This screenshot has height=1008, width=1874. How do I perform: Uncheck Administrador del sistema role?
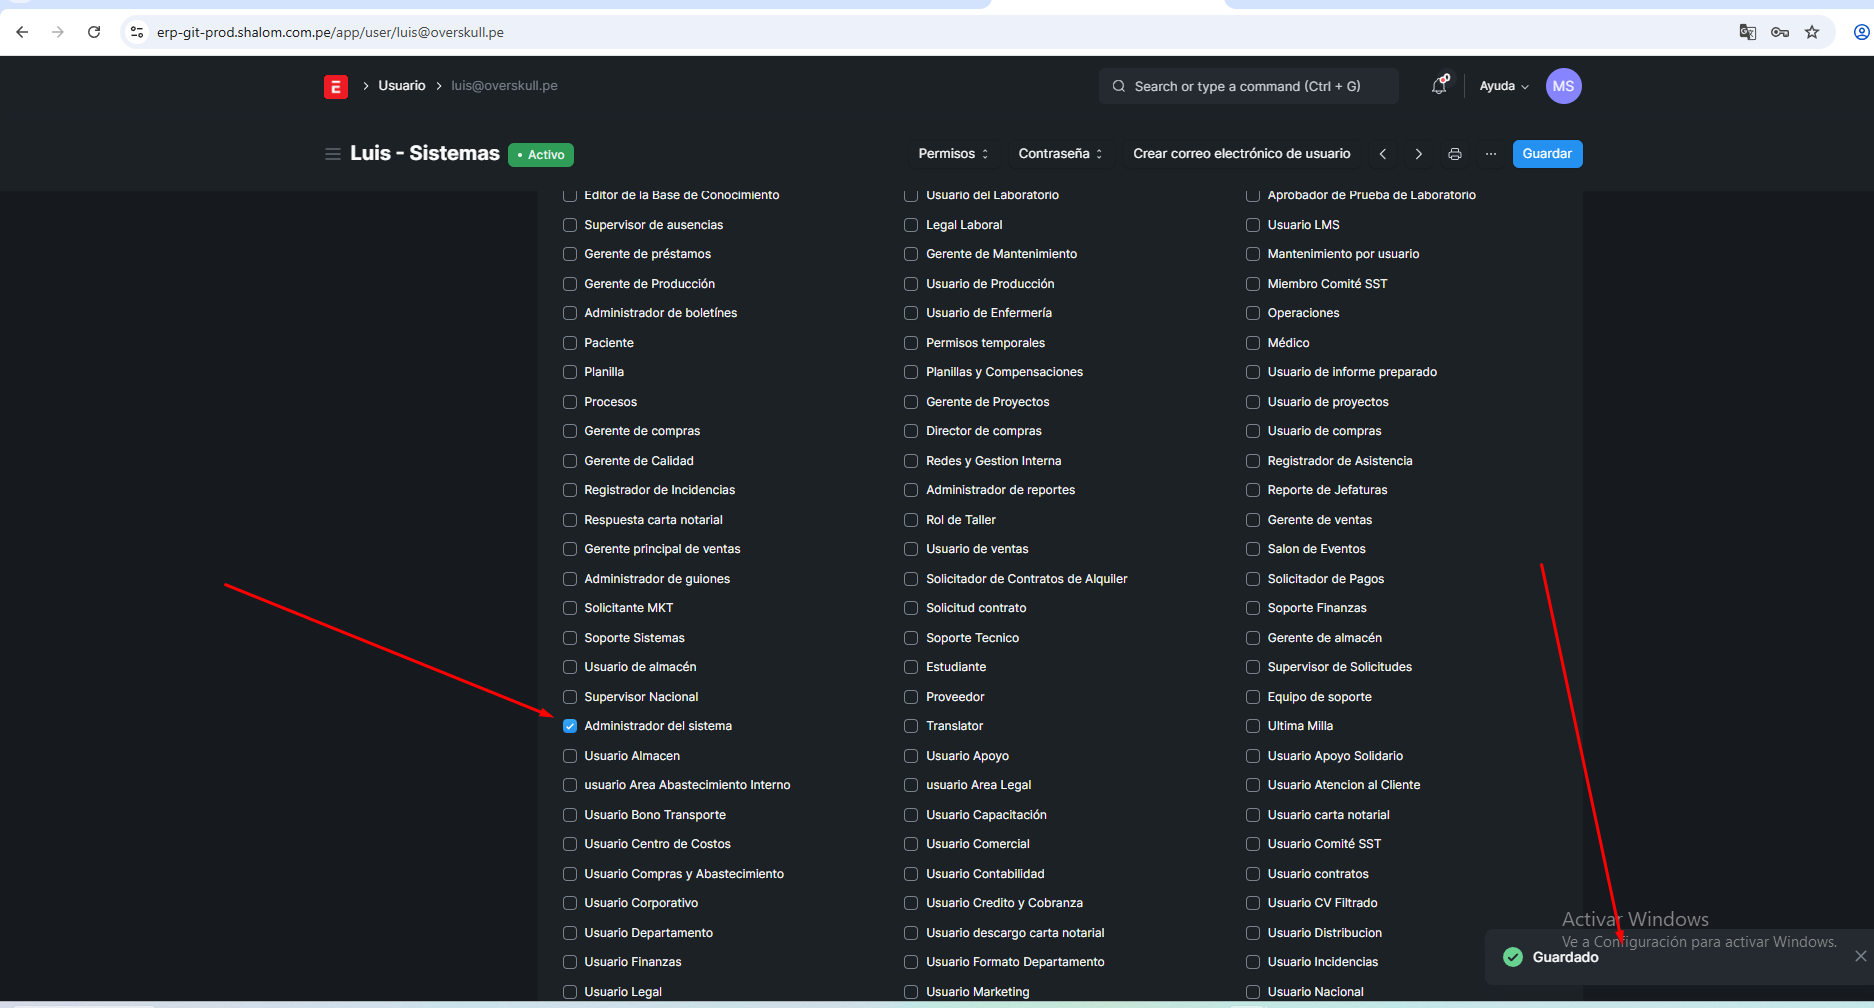pos(570,726)
